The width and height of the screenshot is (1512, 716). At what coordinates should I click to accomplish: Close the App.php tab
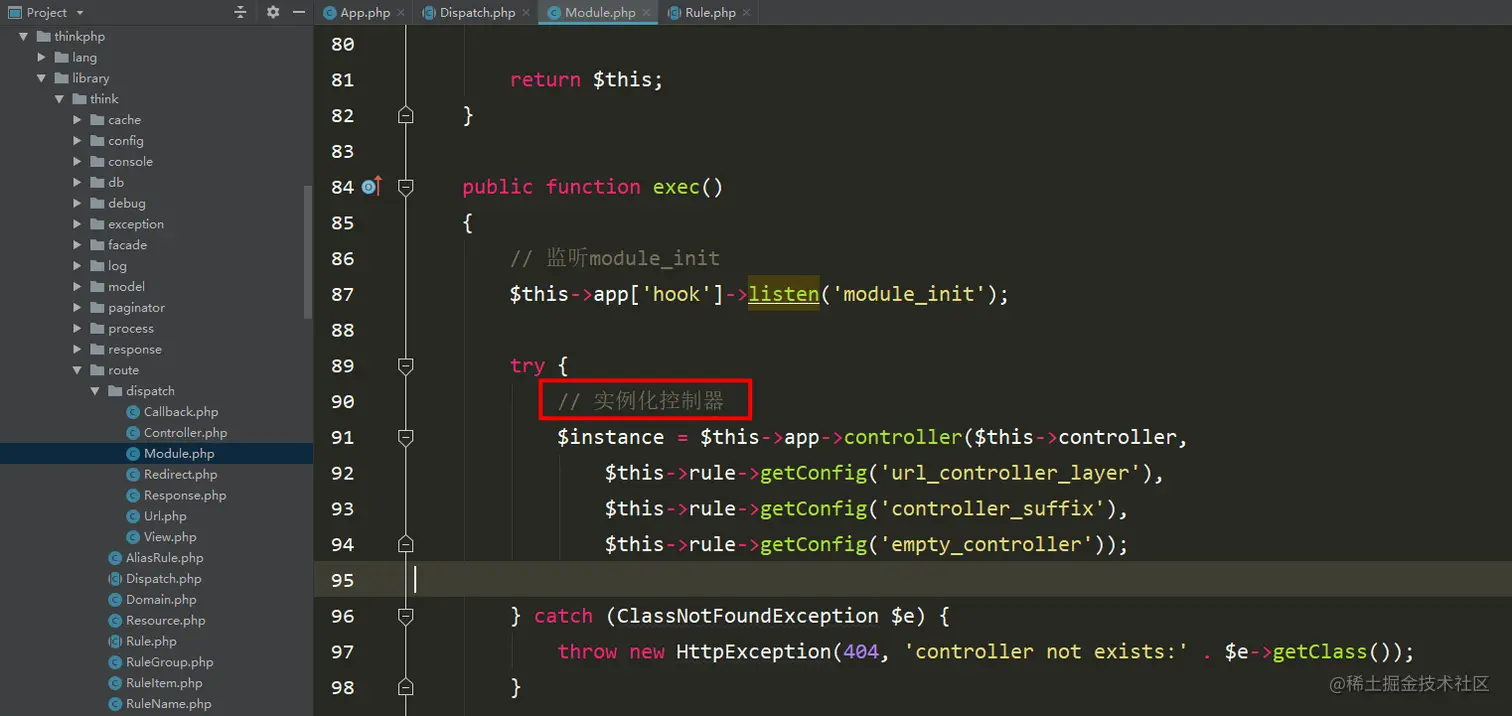400,13
